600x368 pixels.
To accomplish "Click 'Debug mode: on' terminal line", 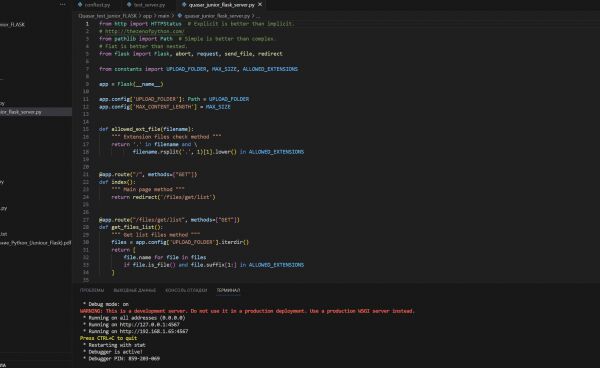I will tap(106, 304).
